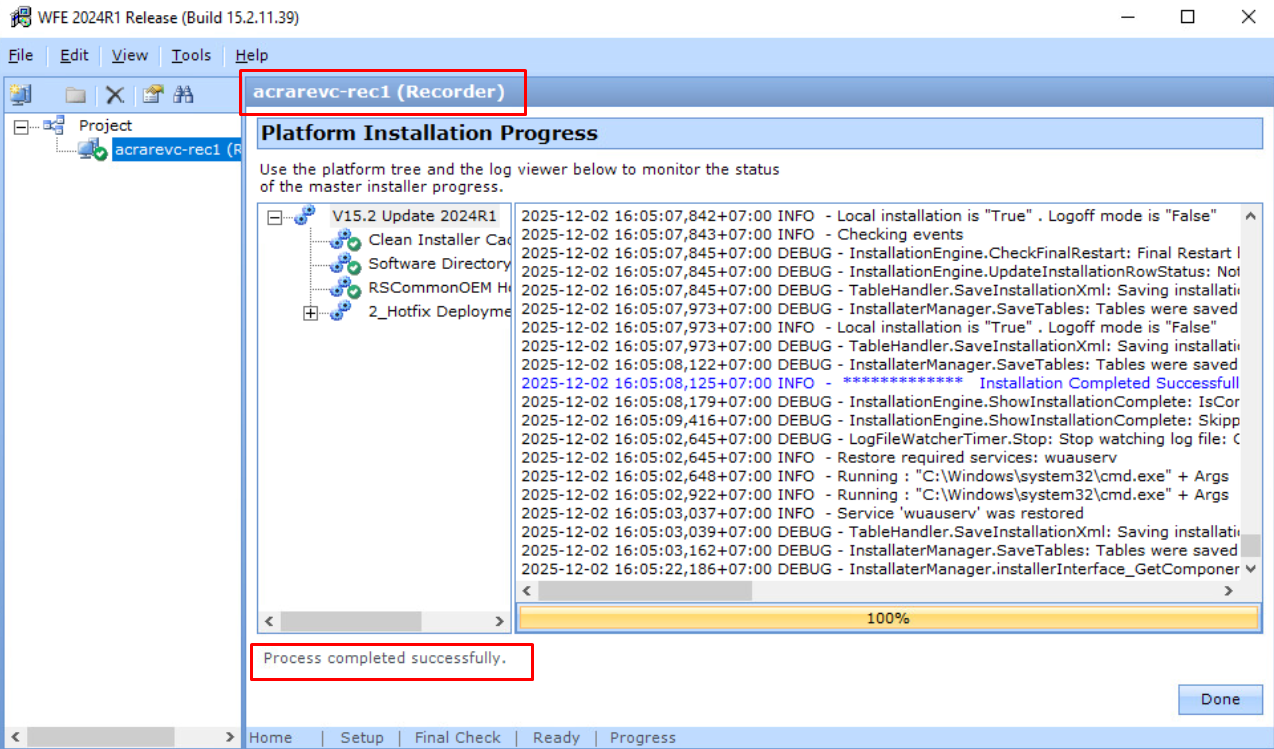Click the log viewer's scroll-right arrow
This screenshot has height=749, width=1274.
point(1229,591)
